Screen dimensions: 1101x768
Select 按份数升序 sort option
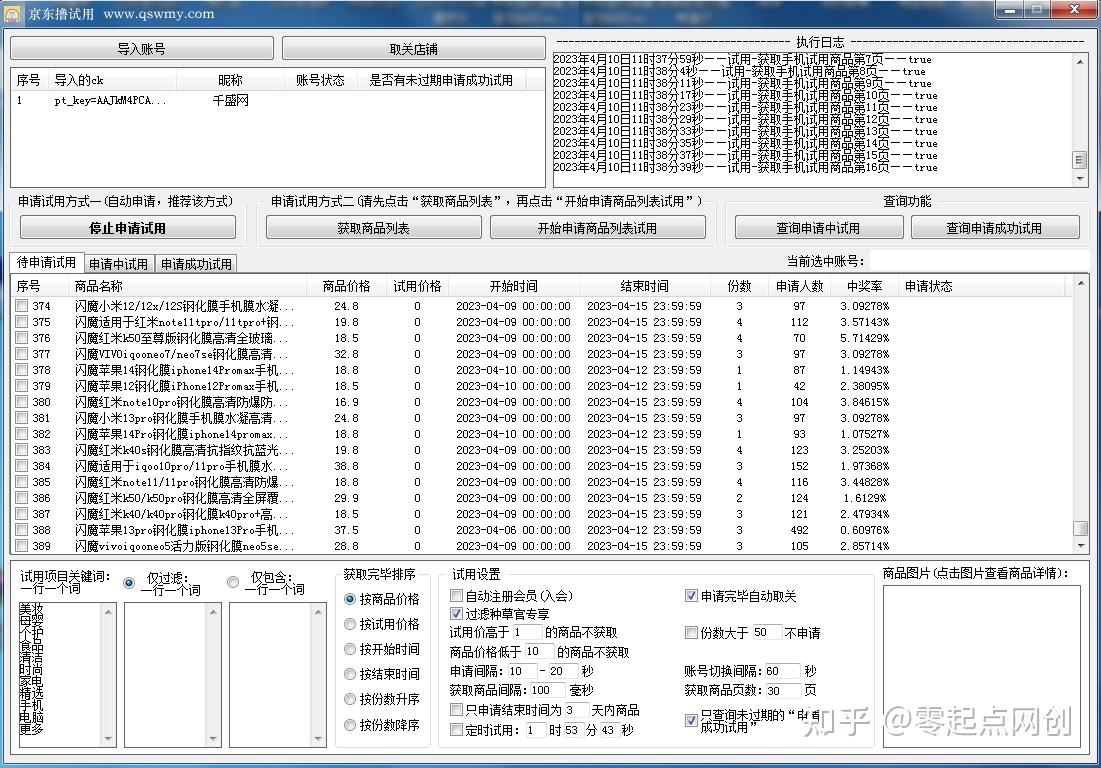click(x=350, y=699)
